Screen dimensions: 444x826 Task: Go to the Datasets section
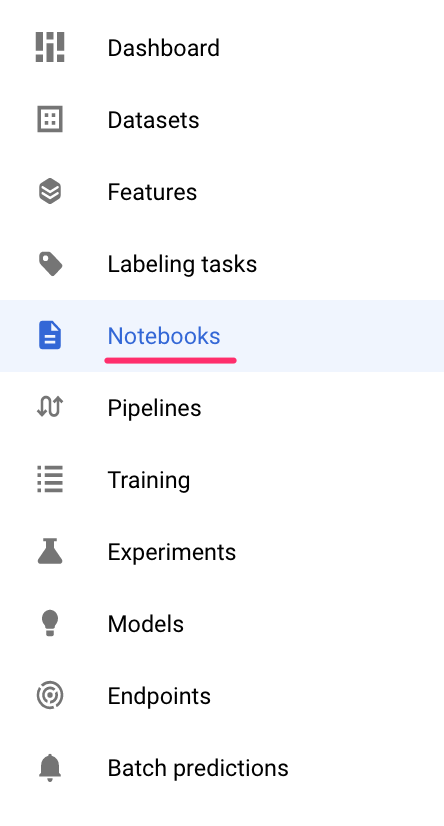pos(222,120)
